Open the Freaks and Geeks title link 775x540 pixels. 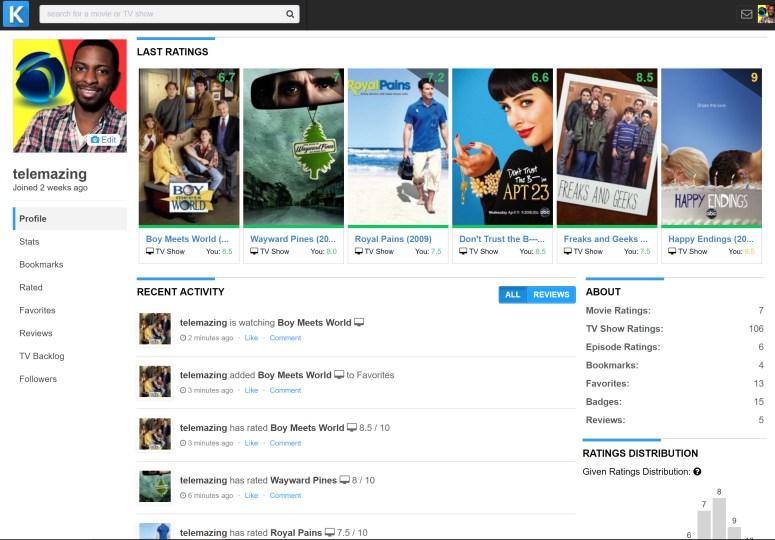(600, 239)
